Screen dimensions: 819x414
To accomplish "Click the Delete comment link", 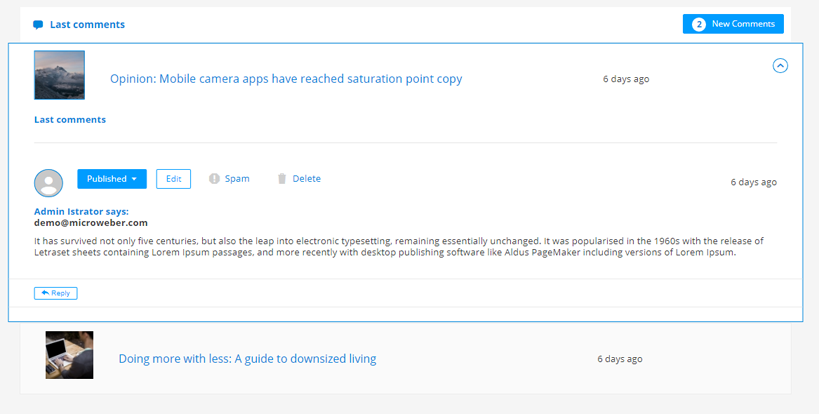I will coord(307,179).
